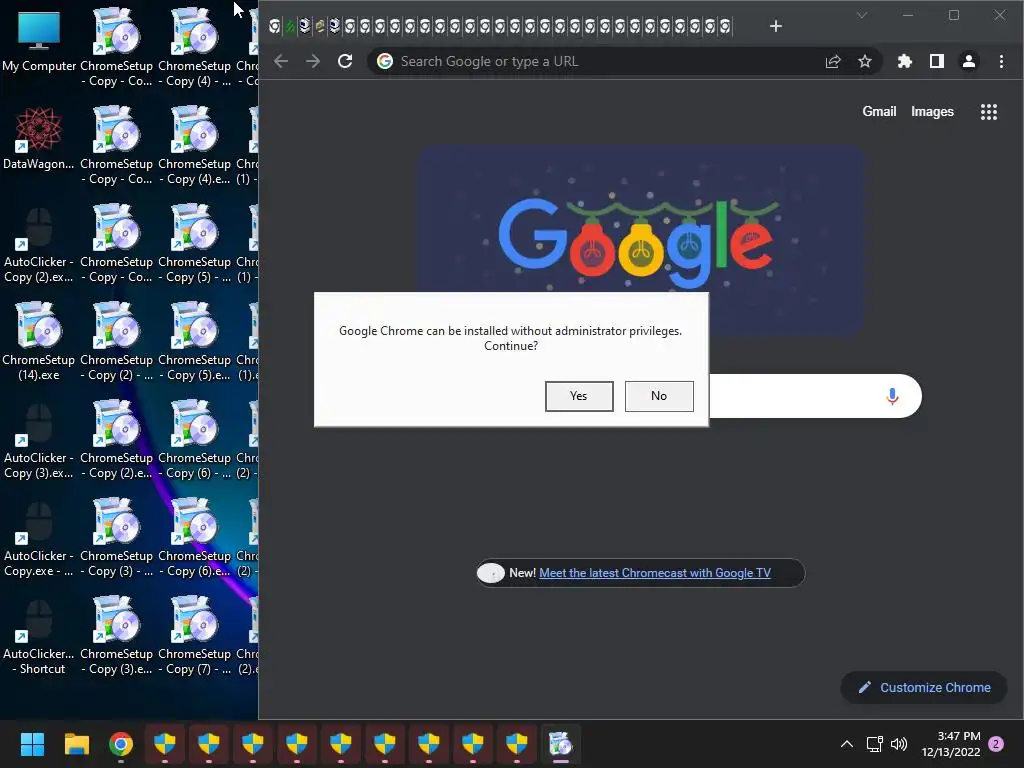Select AutoClicker - Shortcut desktop icon
1024x768 pixels.
click(39, 637)
